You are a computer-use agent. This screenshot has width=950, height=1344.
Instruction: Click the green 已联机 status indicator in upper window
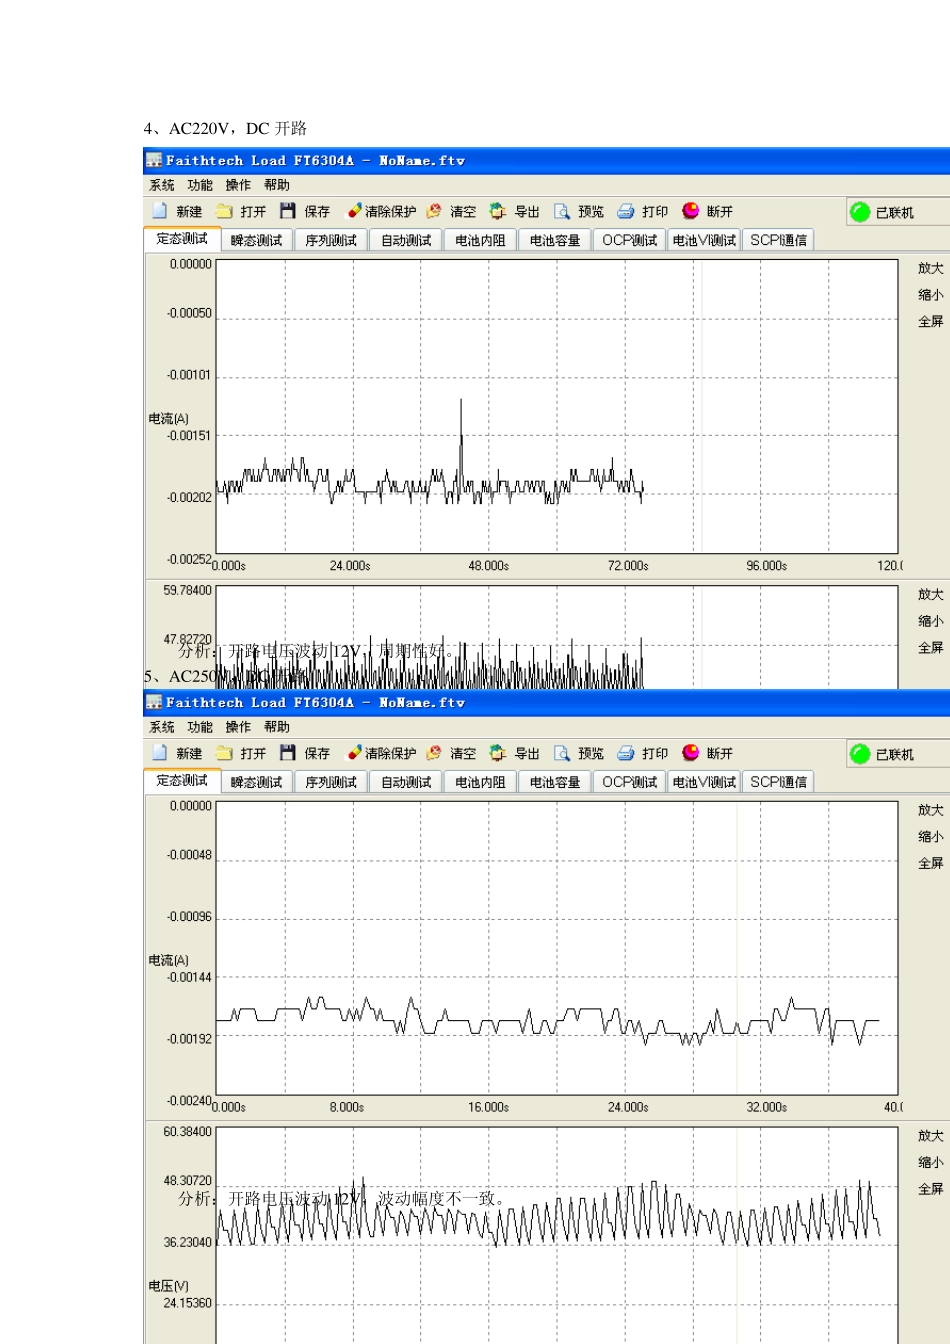coord(860,212)
